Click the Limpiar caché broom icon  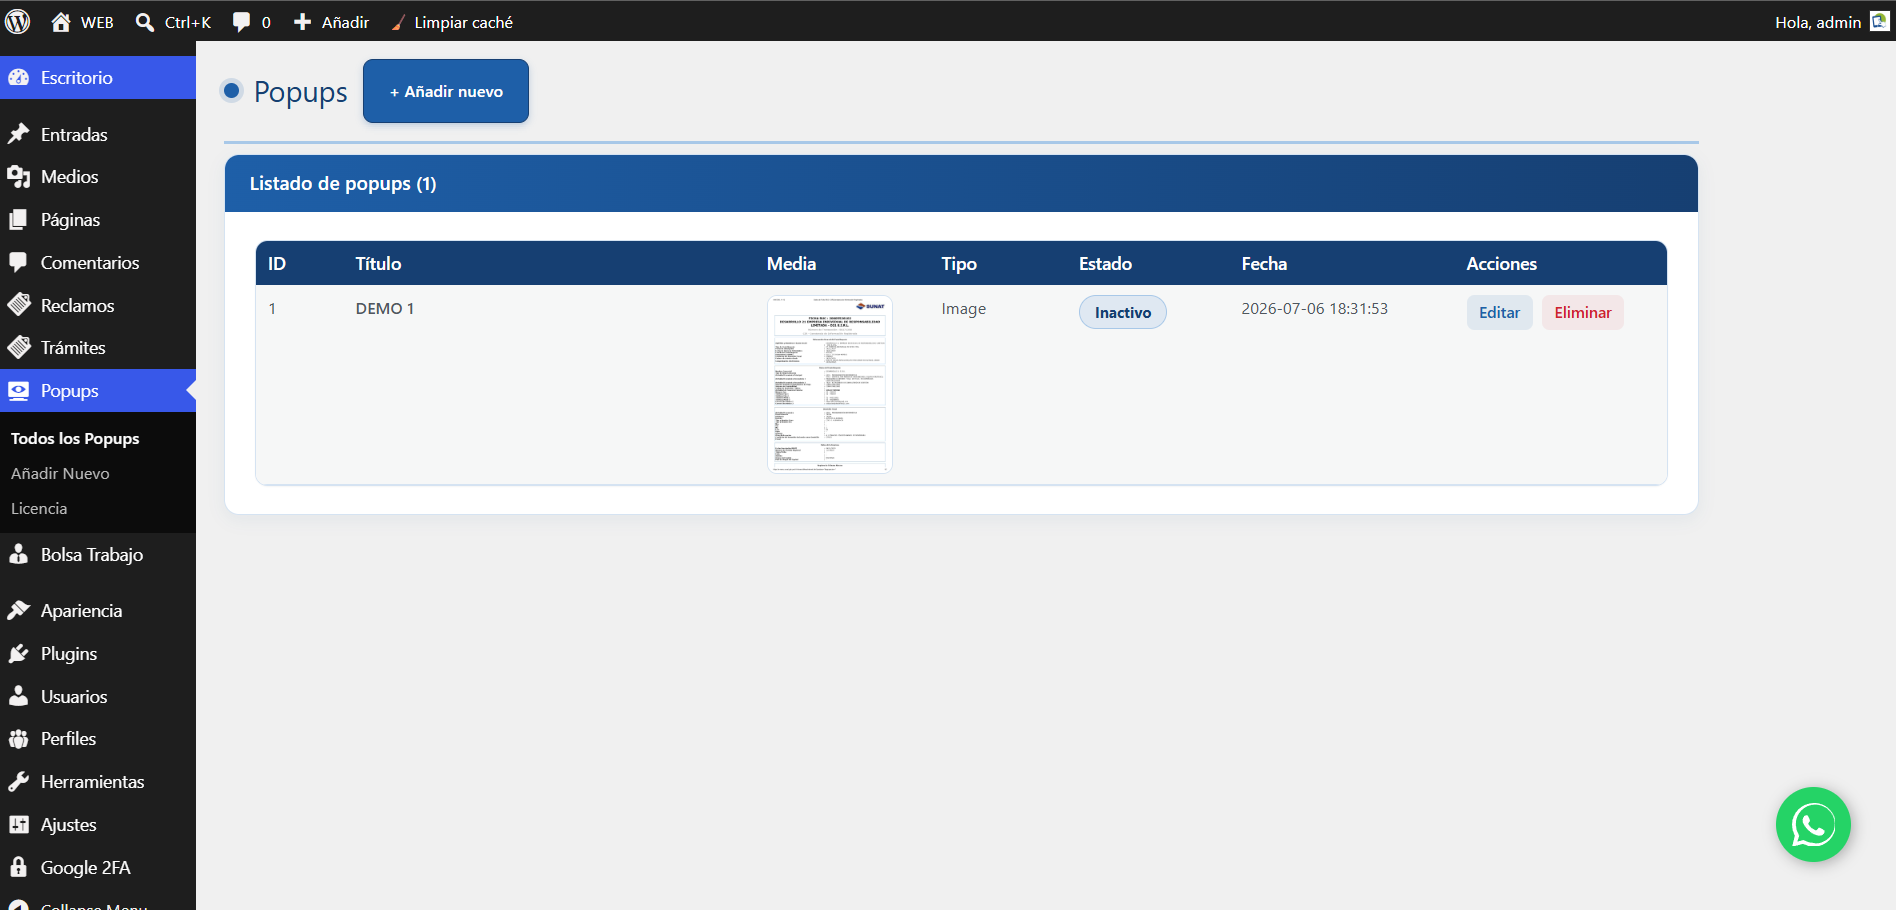[398, 22]
